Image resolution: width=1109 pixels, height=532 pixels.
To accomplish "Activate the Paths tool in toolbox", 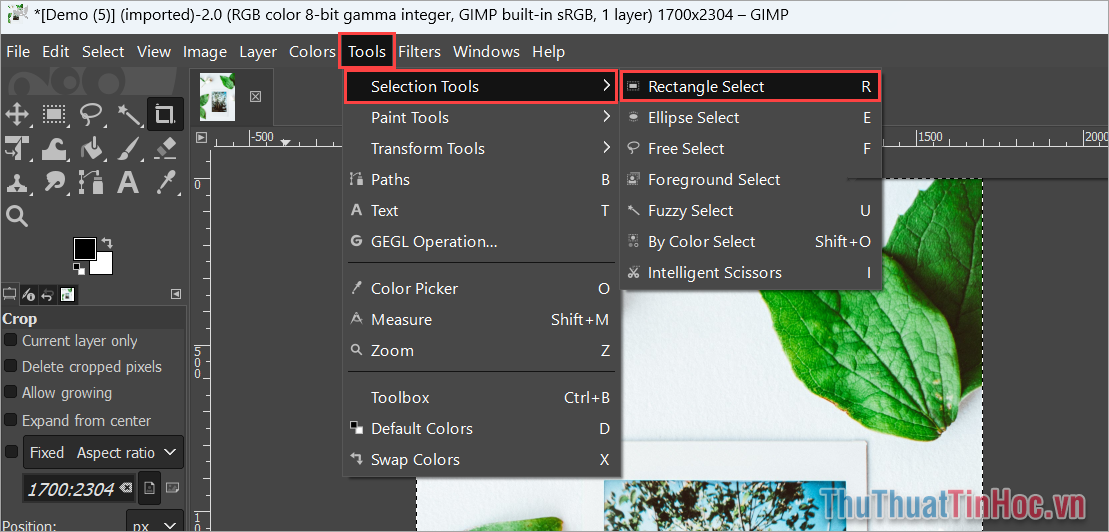I will [91, 182].
